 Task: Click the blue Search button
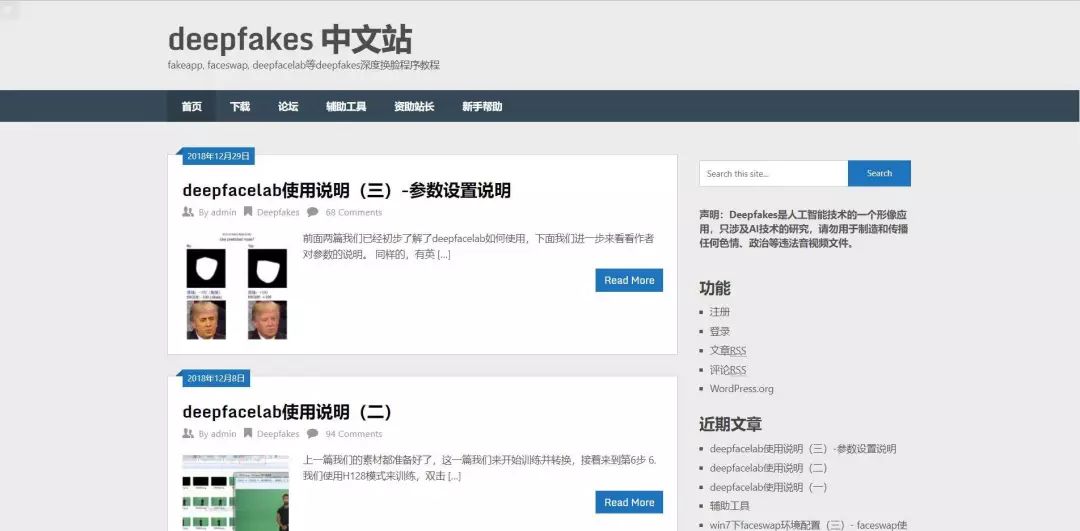point(879,174)
